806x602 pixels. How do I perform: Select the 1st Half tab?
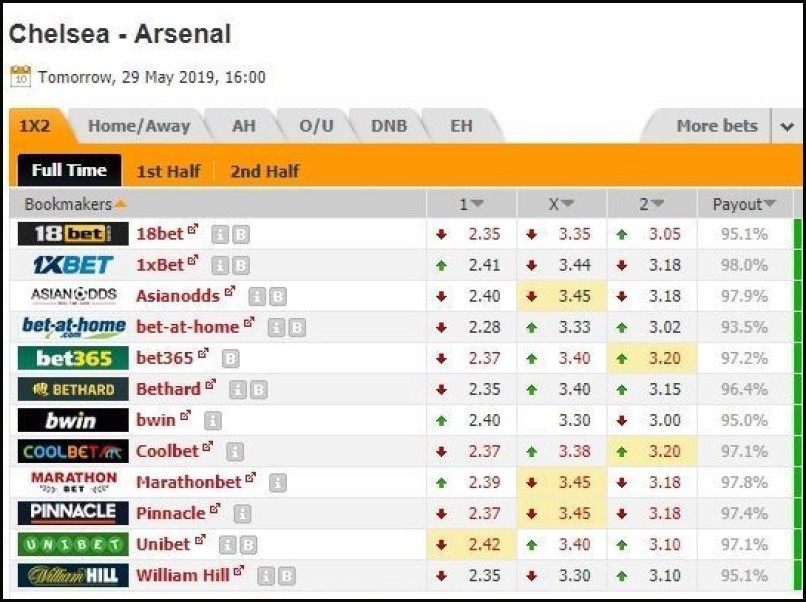click(168, 171)
